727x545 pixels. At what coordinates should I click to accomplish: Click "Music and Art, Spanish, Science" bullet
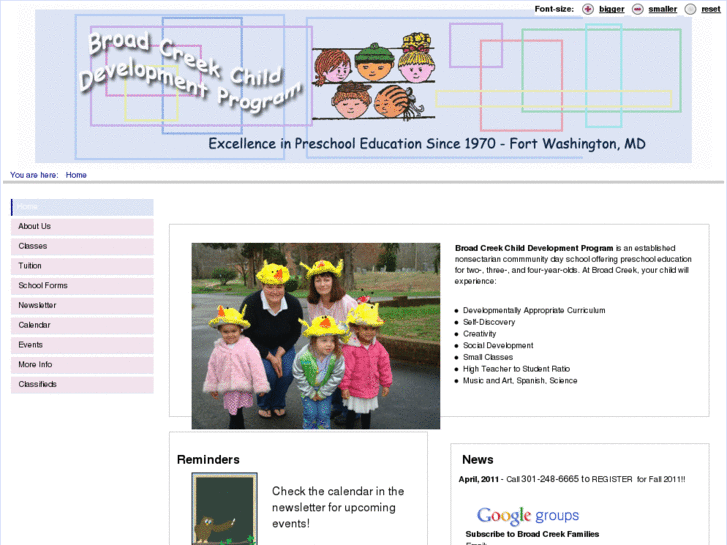(520, 380)
